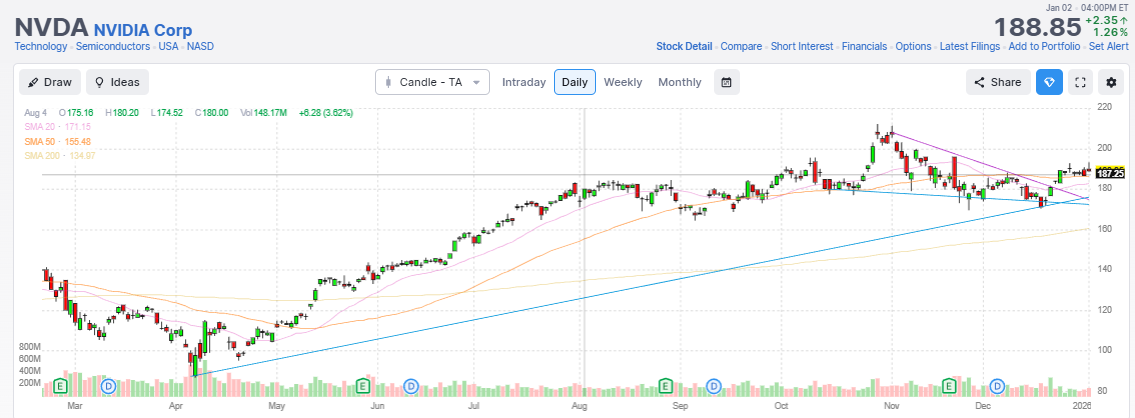Open the Financials menu link

pos(864,46)
